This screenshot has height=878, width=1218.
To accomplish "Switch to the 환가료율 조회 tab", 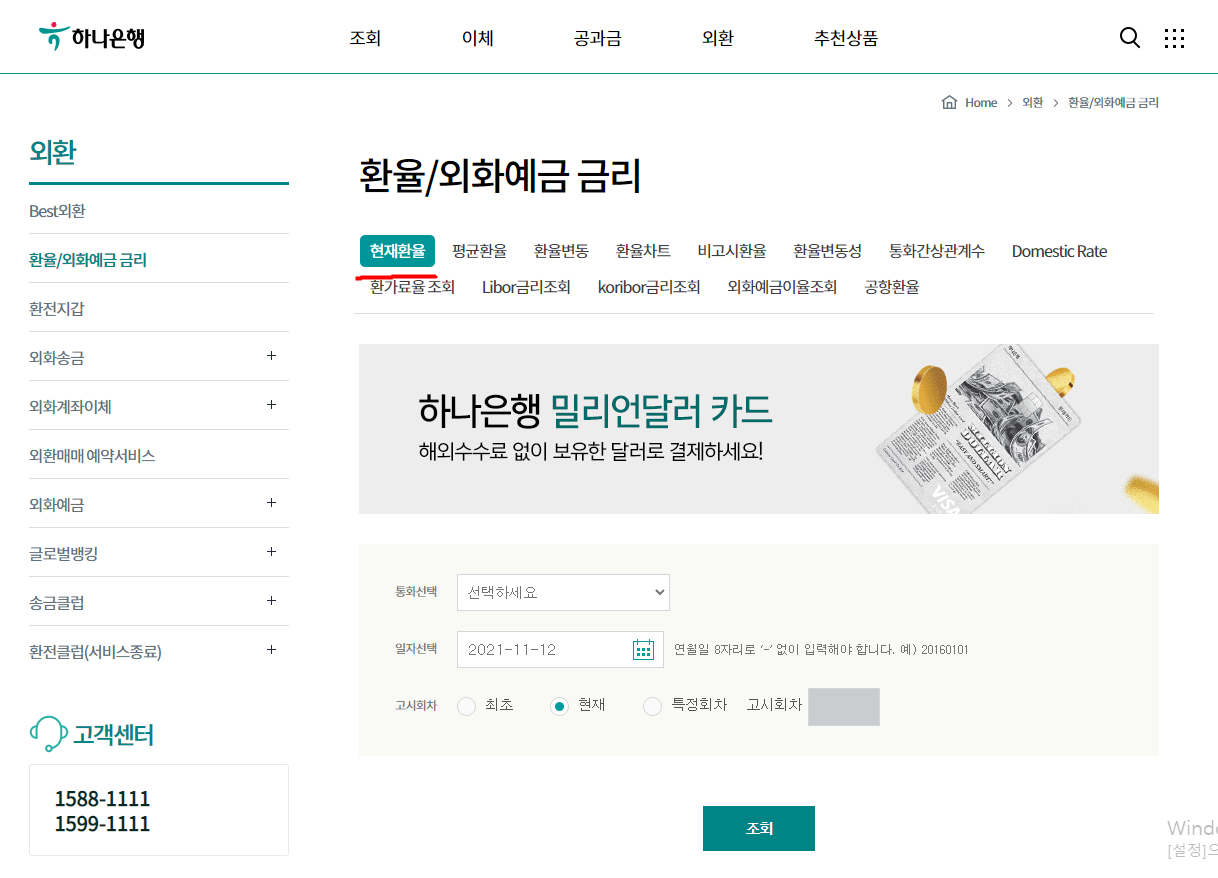I will pos(412,287).
